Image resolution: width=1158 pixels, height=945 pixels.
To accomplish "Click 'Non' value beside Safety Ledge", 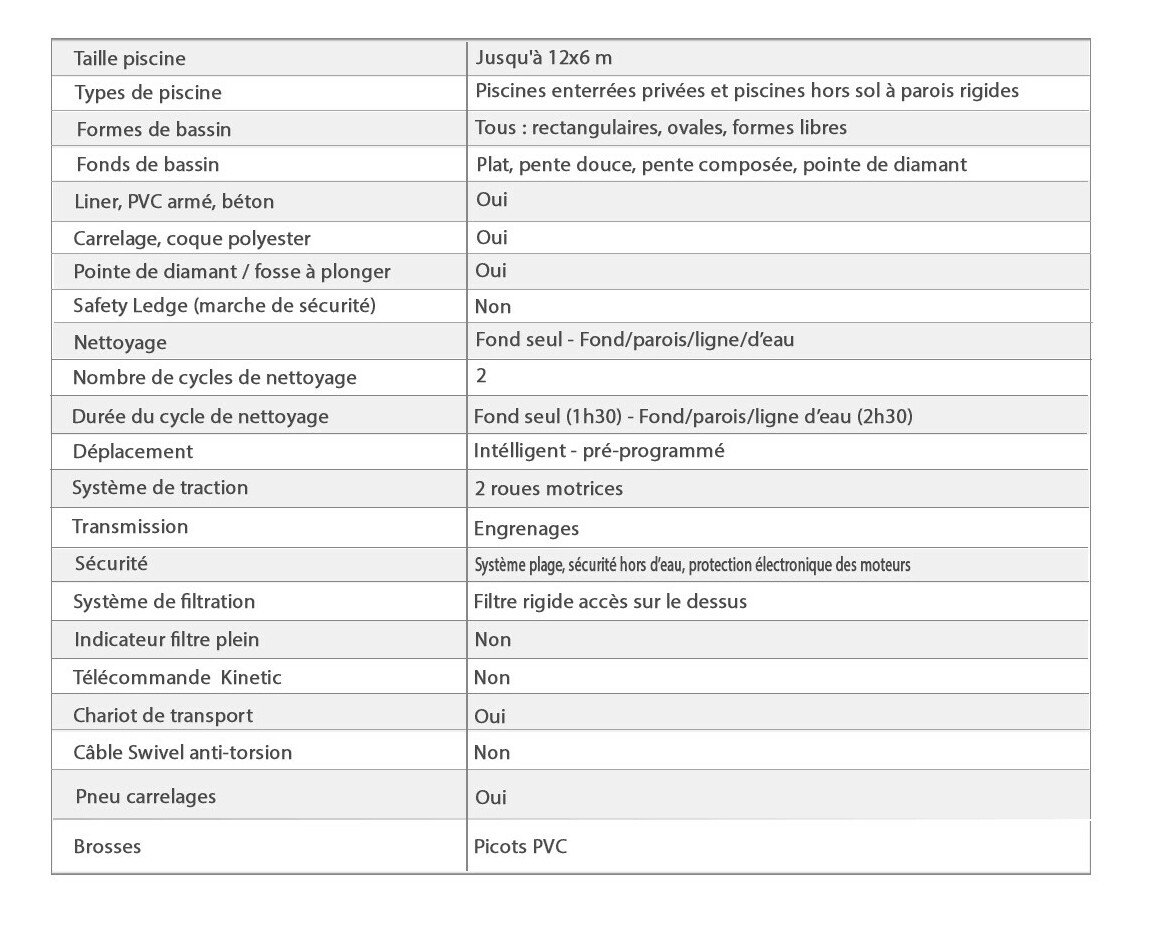I will pyautogui.click(x=493, y=307).
